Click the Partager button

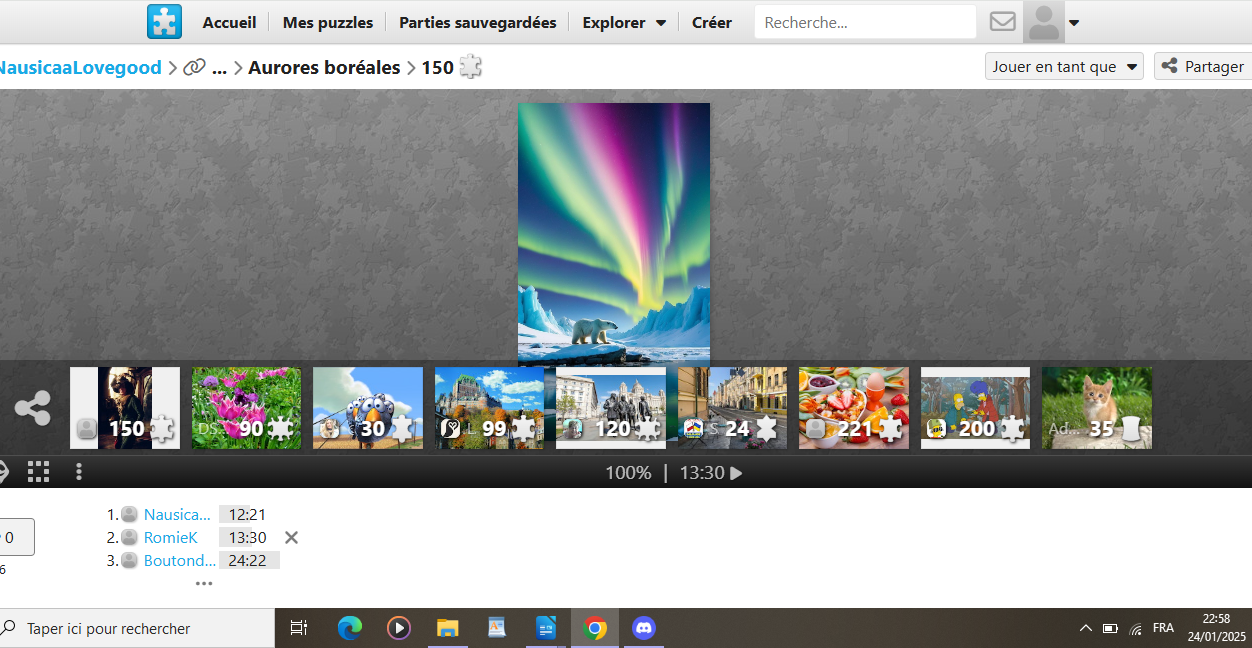(x=1203, y=67)
